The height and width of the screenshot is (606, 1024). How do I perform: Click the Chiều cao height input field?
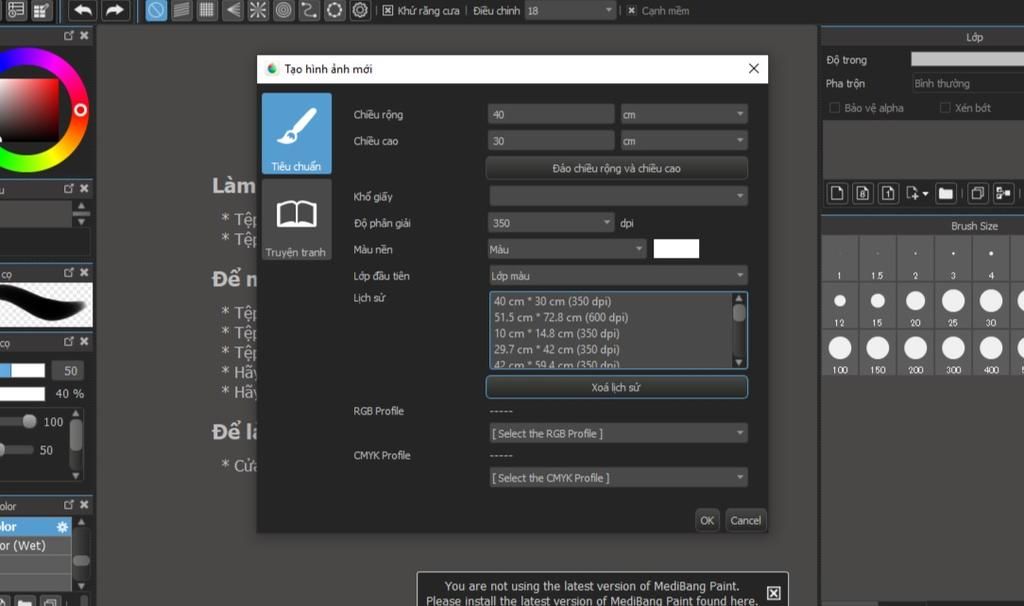click(551, 141)
